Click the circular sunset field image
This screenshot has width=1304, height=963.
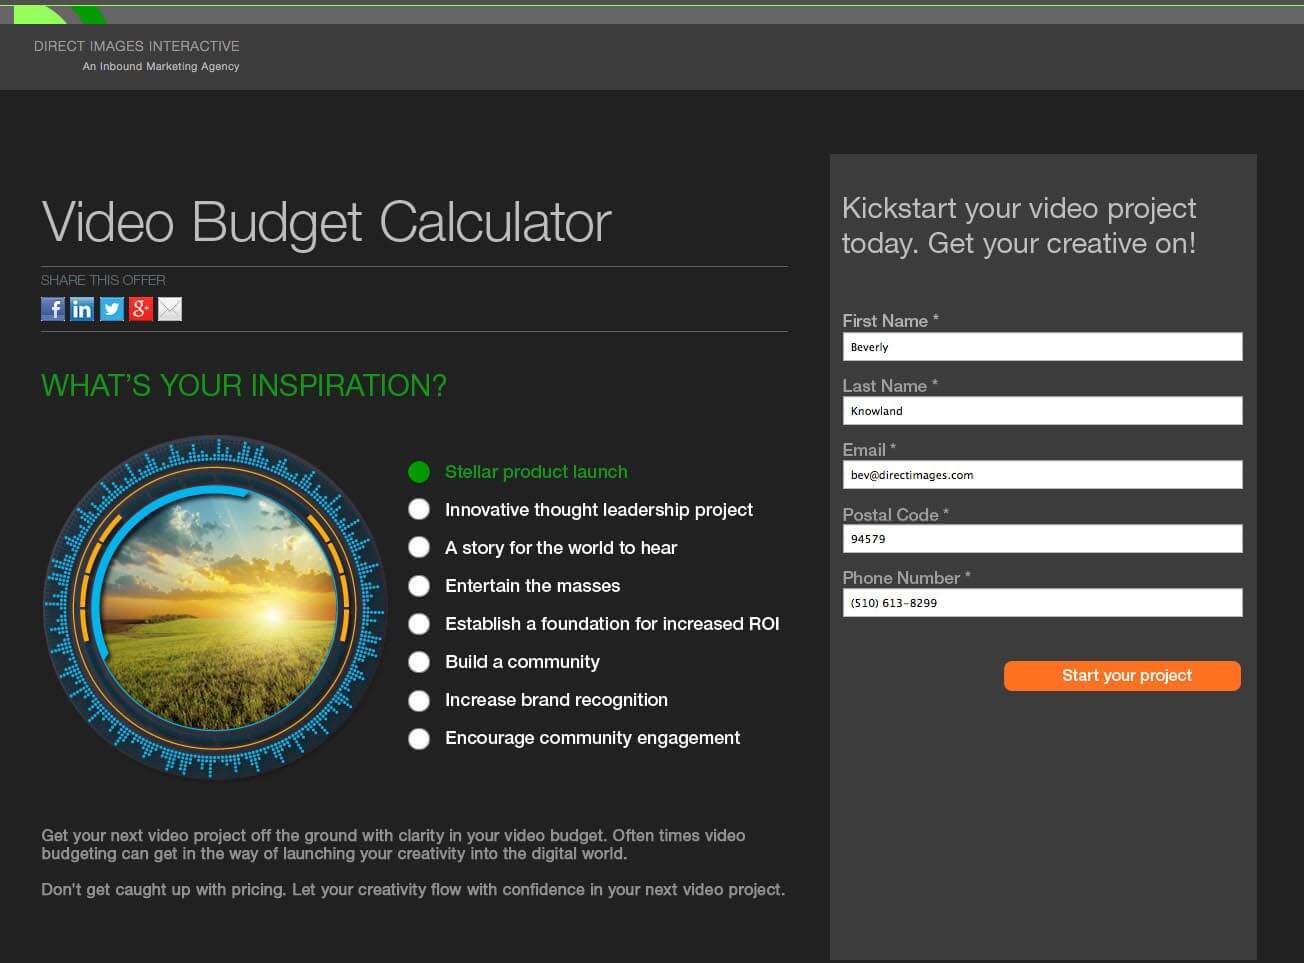(216, 608)
